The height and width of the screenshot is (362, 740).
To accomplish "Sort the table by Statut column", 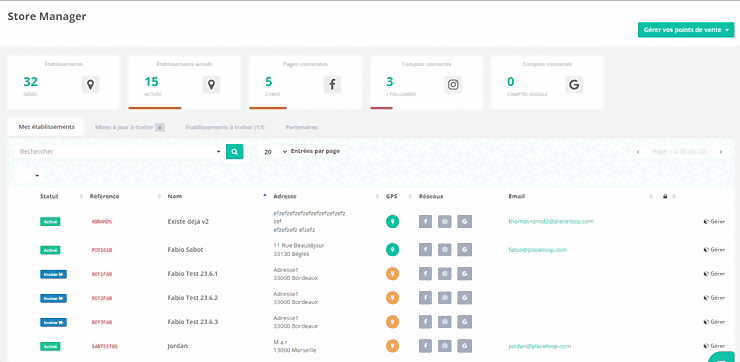I will click(x=49, y=196).
